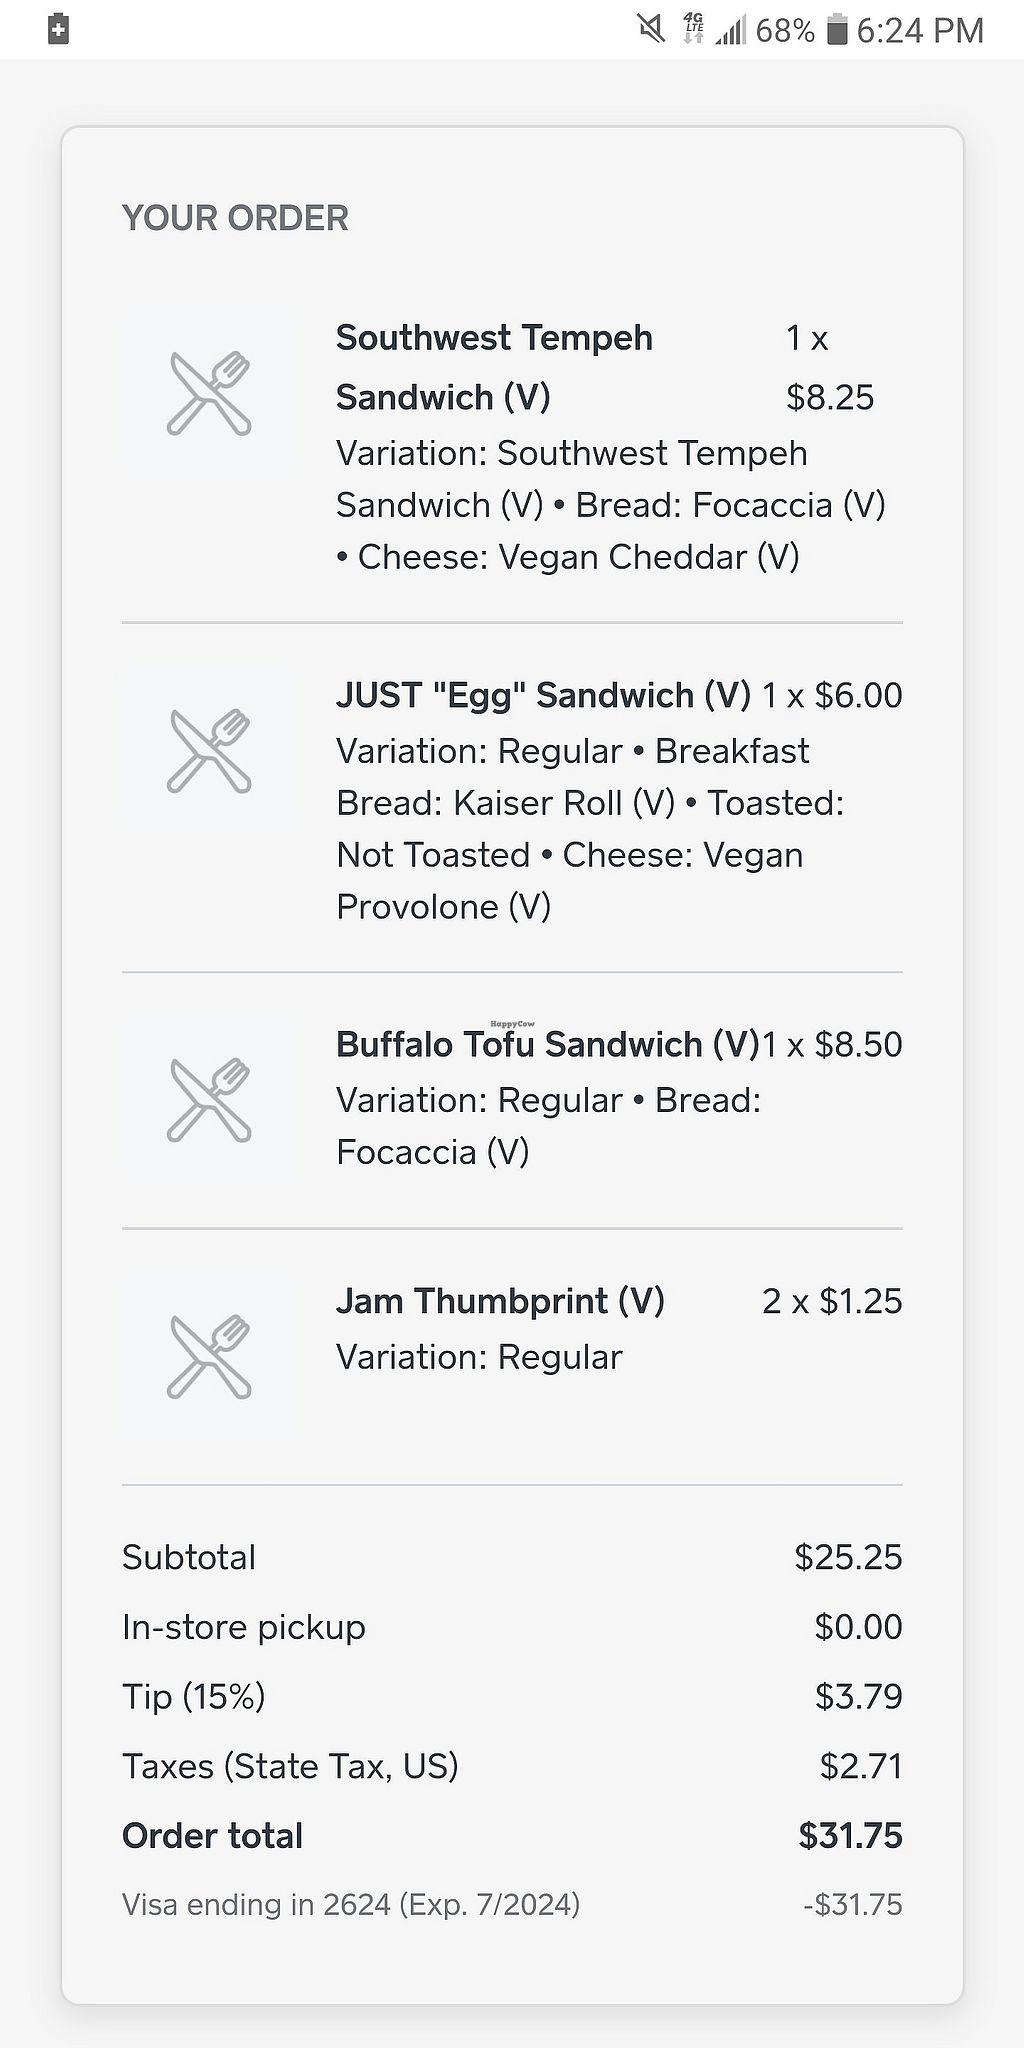1024x2048 pixels.
Task: Tap the Southwest Tempeh Sandwich utensils icon
Action: (209, 393)
